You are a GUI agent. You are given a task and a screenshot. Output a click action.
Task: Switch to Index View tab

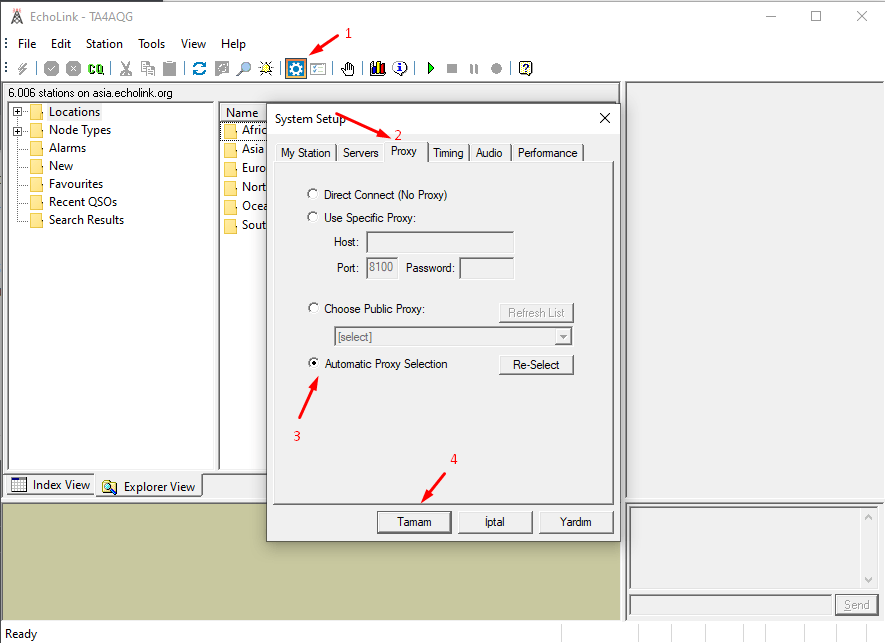click(51, 485)
